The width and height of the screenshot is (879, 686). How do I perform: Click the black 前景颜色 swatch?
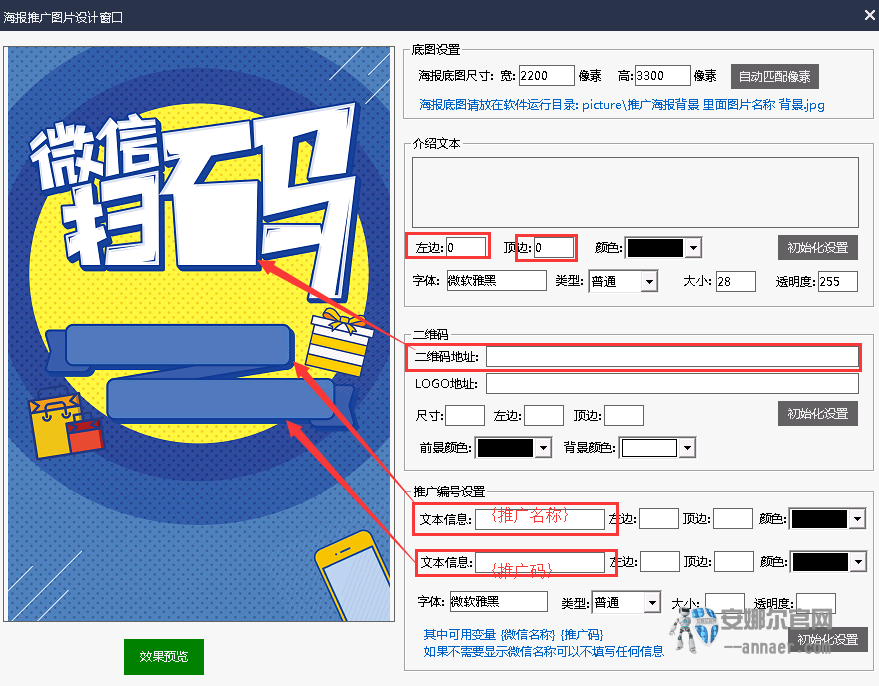coord(505,448)
